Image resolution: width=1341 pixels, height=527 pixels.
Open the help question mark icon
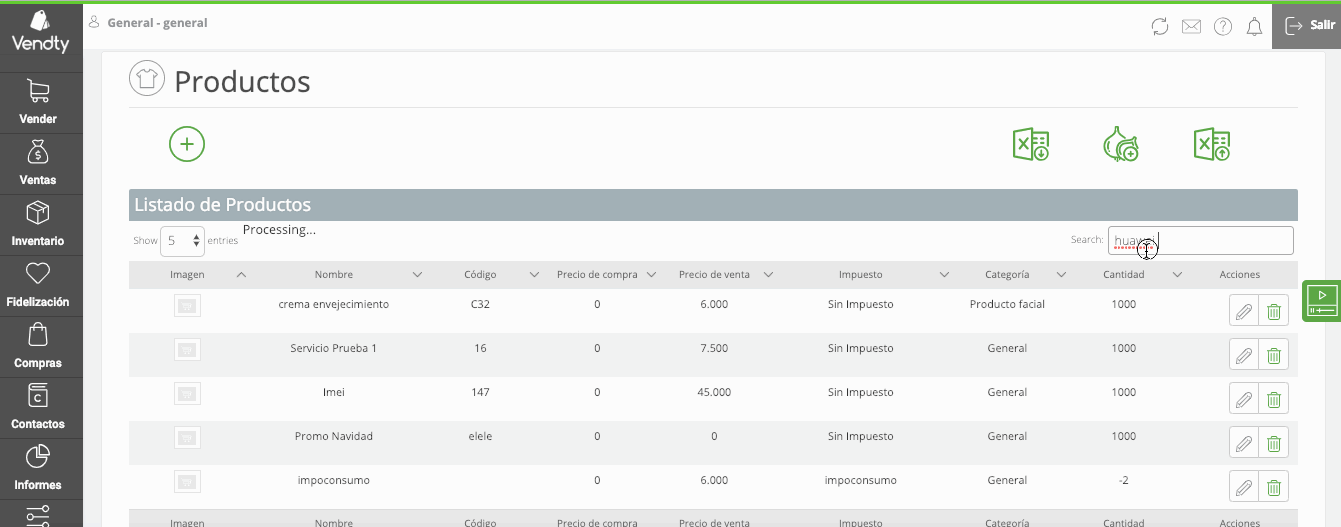(x=1223, y=27)
